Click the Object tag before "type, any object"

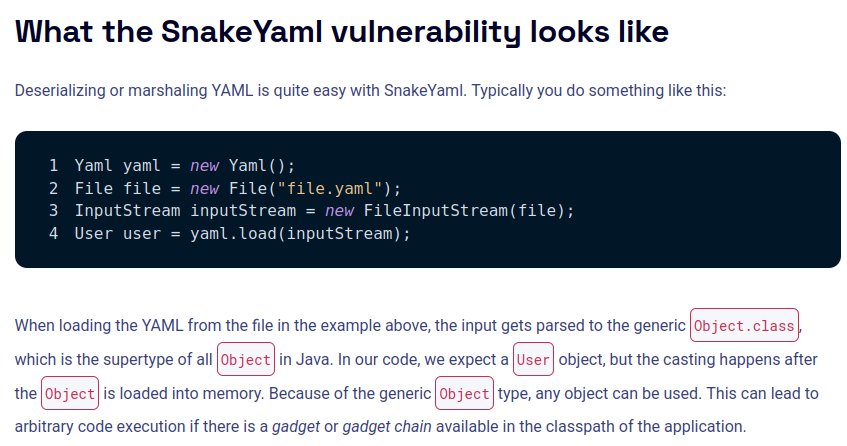click(x=465, y=394)
